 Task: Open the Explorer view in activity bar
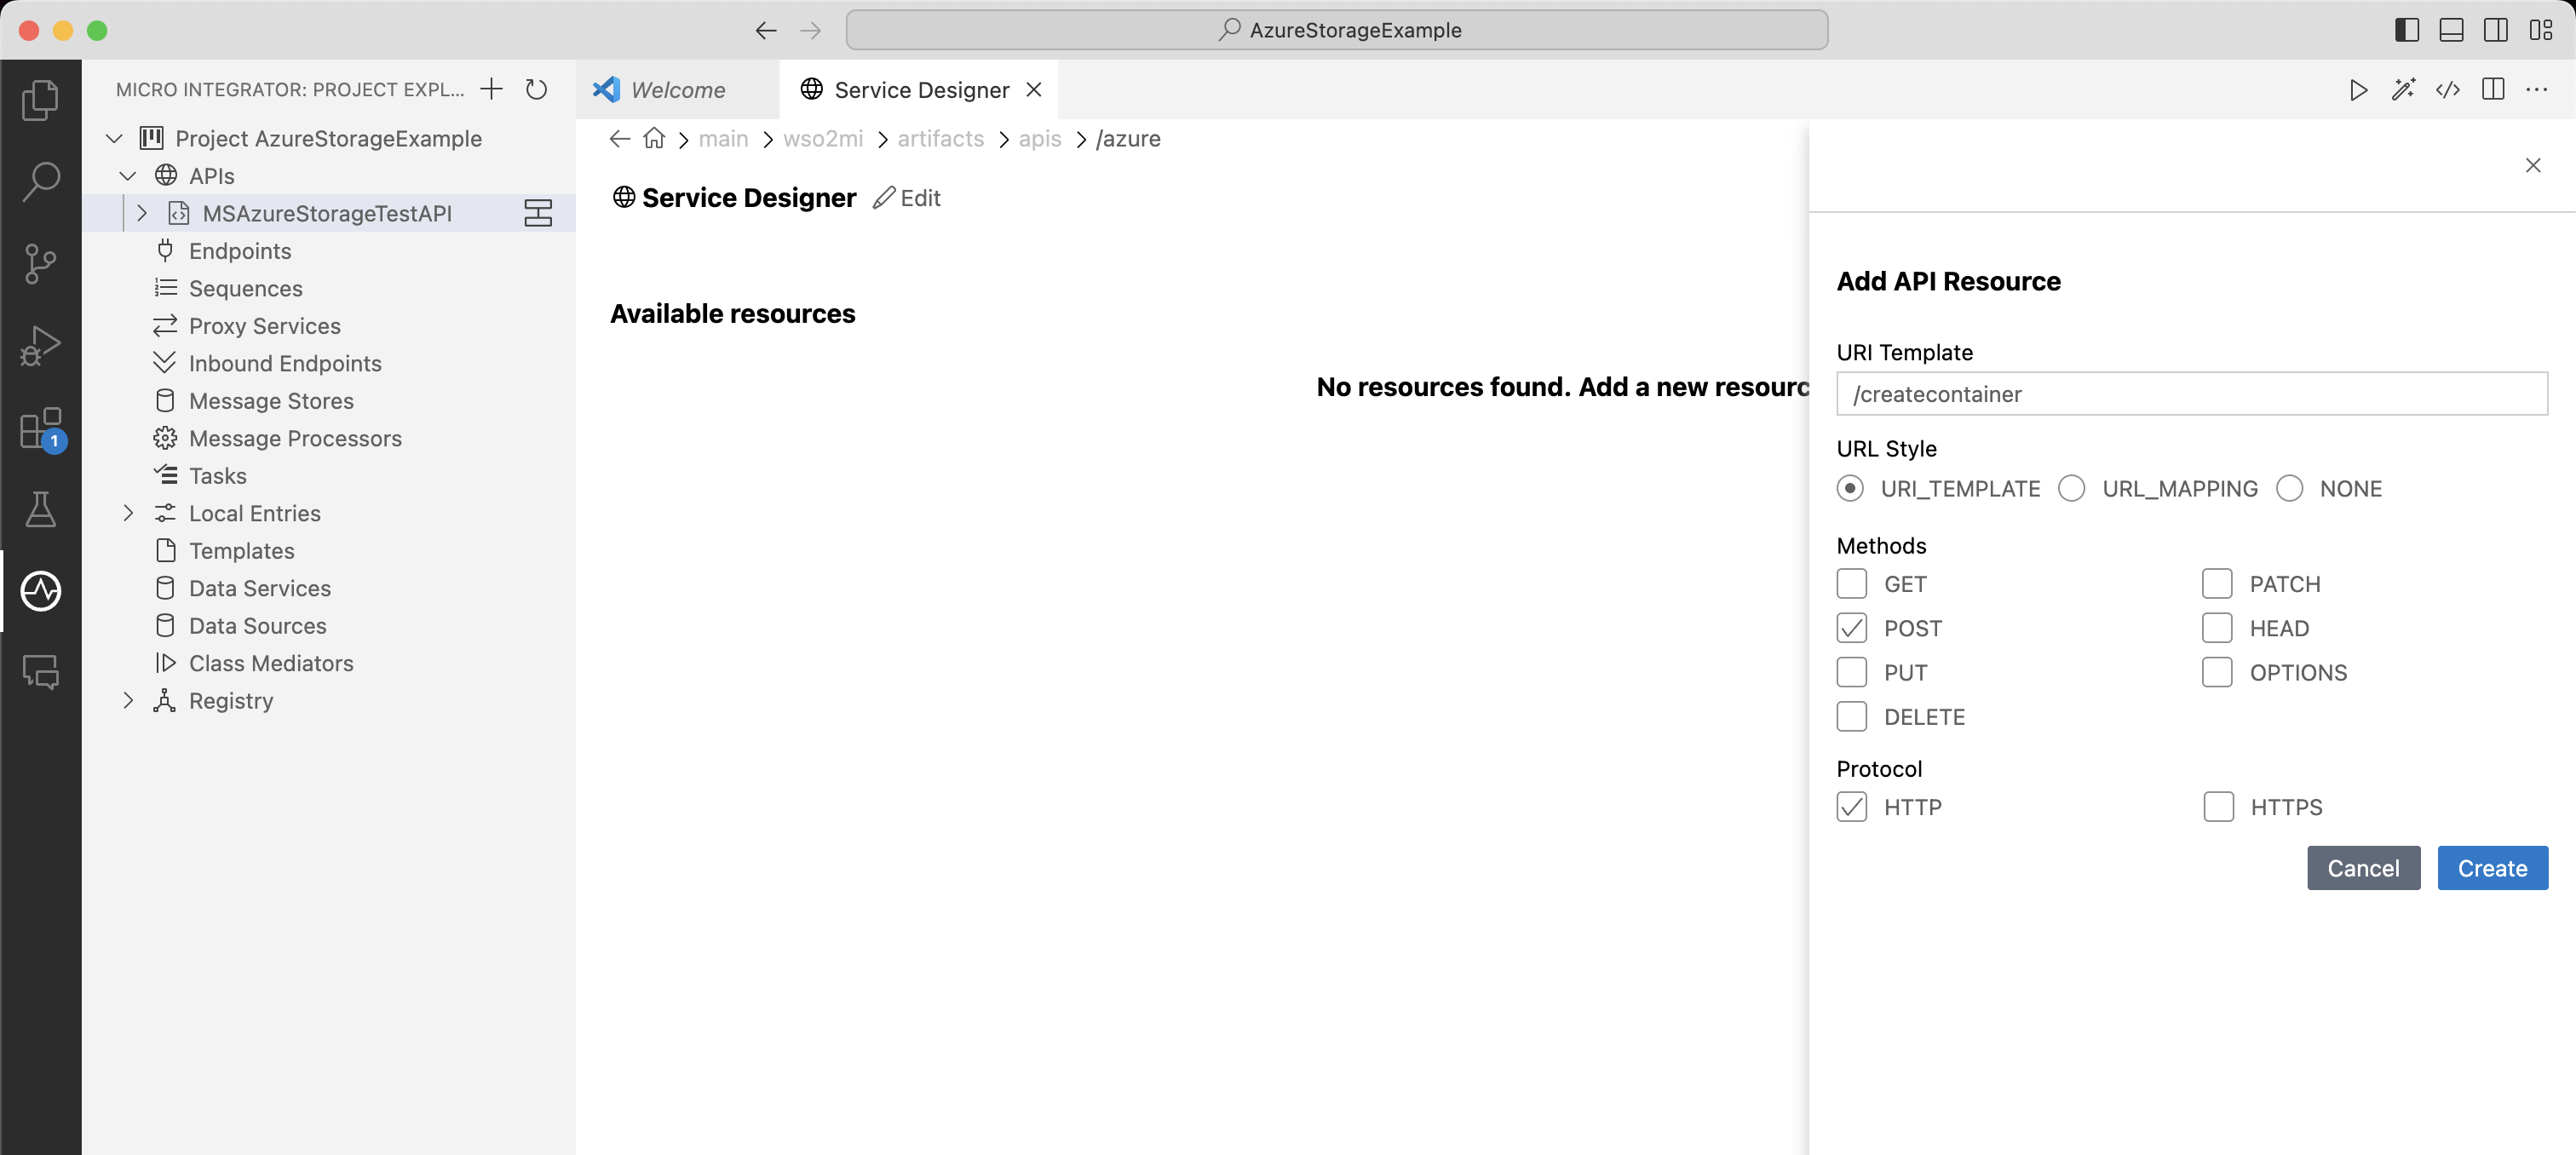pos(40,99)
